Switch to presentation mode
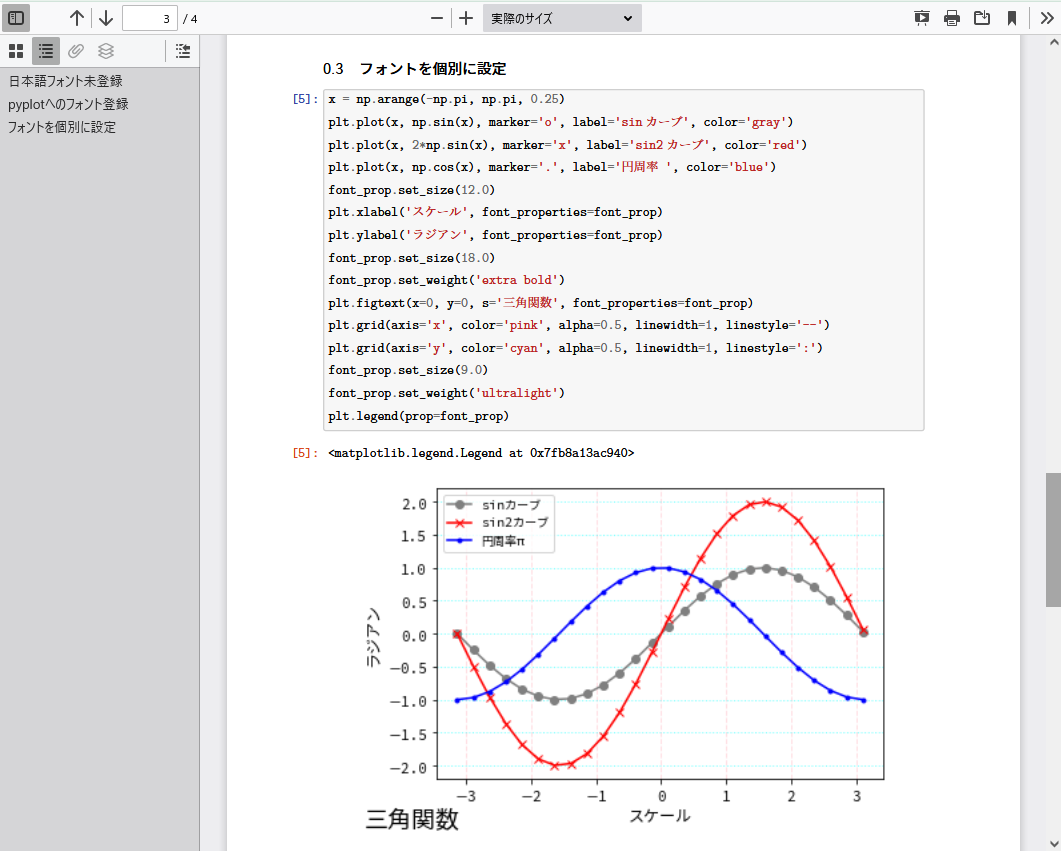 pyautogui.click(x=921, y=17)
